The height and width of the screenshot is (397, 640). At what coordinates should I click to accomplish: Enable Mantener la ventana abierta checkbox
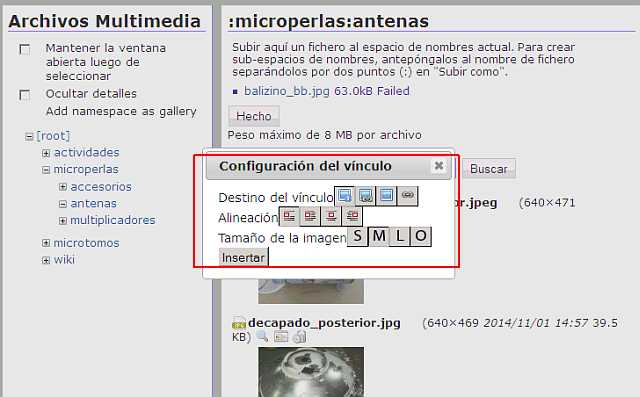point(25,50)
